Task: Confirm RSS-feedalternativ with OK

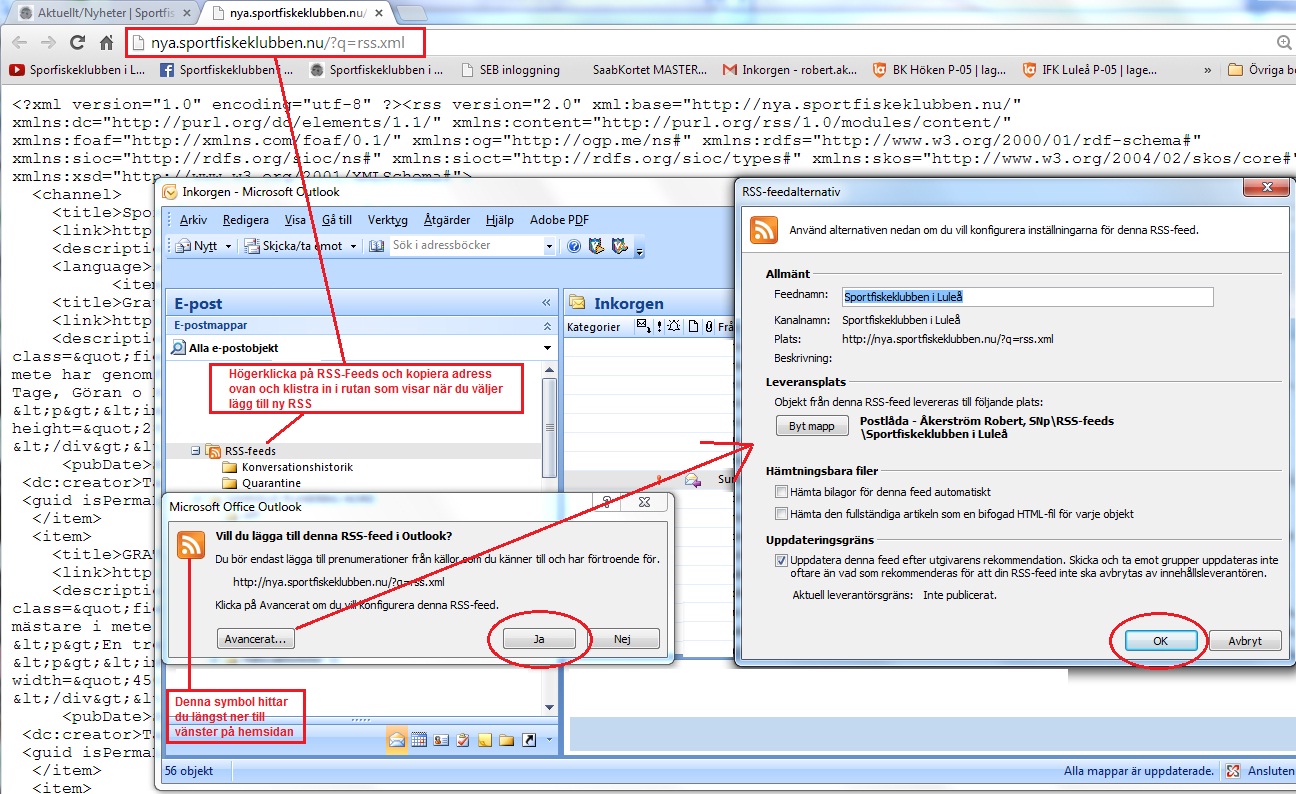Action: (1161, 641)
